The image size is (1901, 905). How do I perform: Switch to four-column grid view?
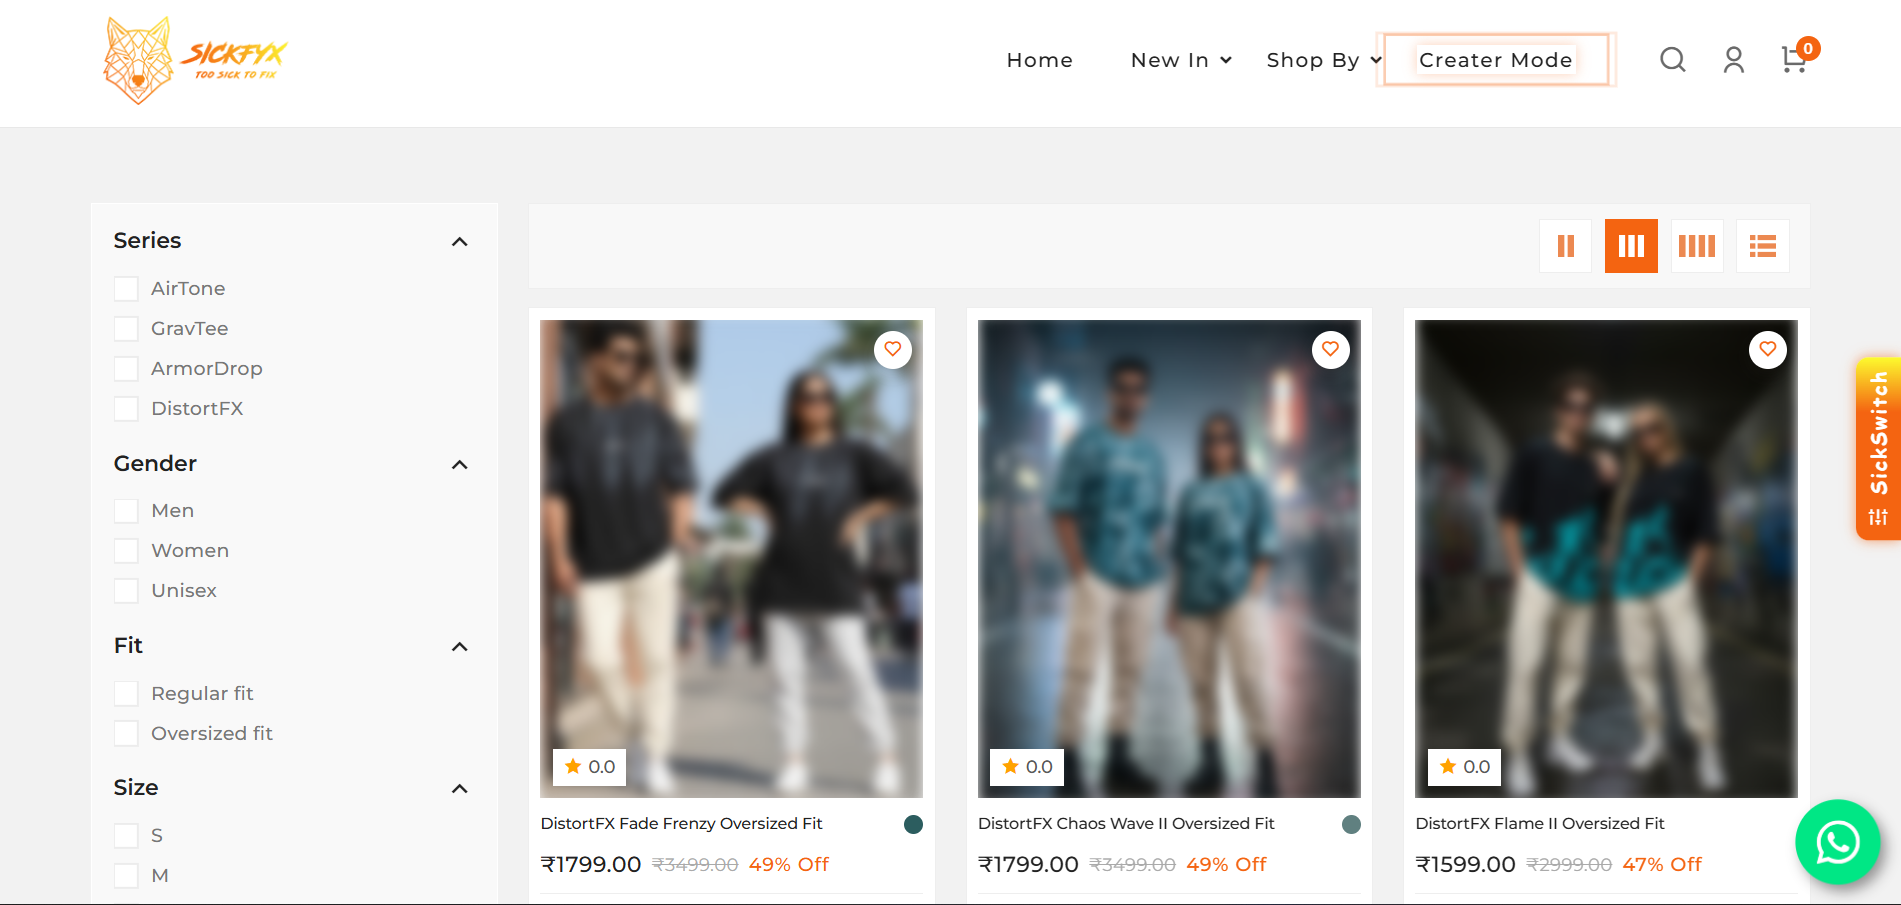(x=1696, y=246)
